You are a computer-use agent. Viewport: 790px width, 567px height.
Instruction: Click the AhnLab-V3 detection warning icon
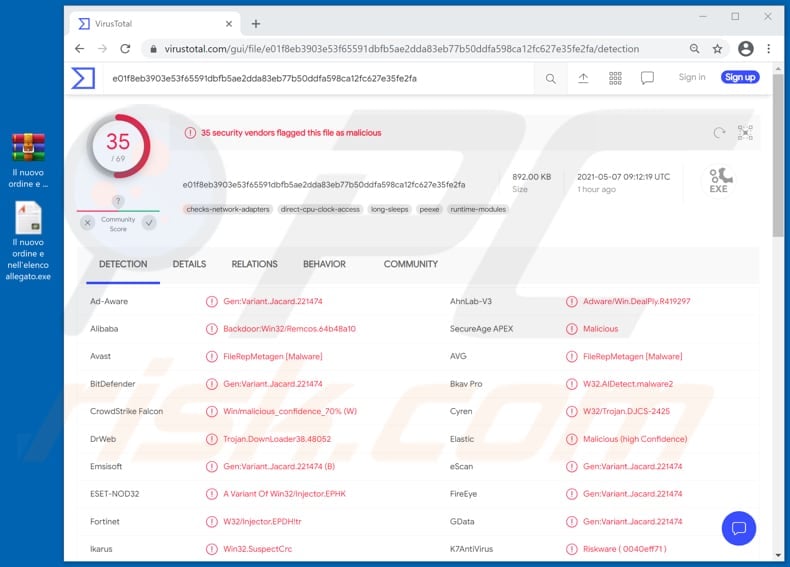point(571,301)
